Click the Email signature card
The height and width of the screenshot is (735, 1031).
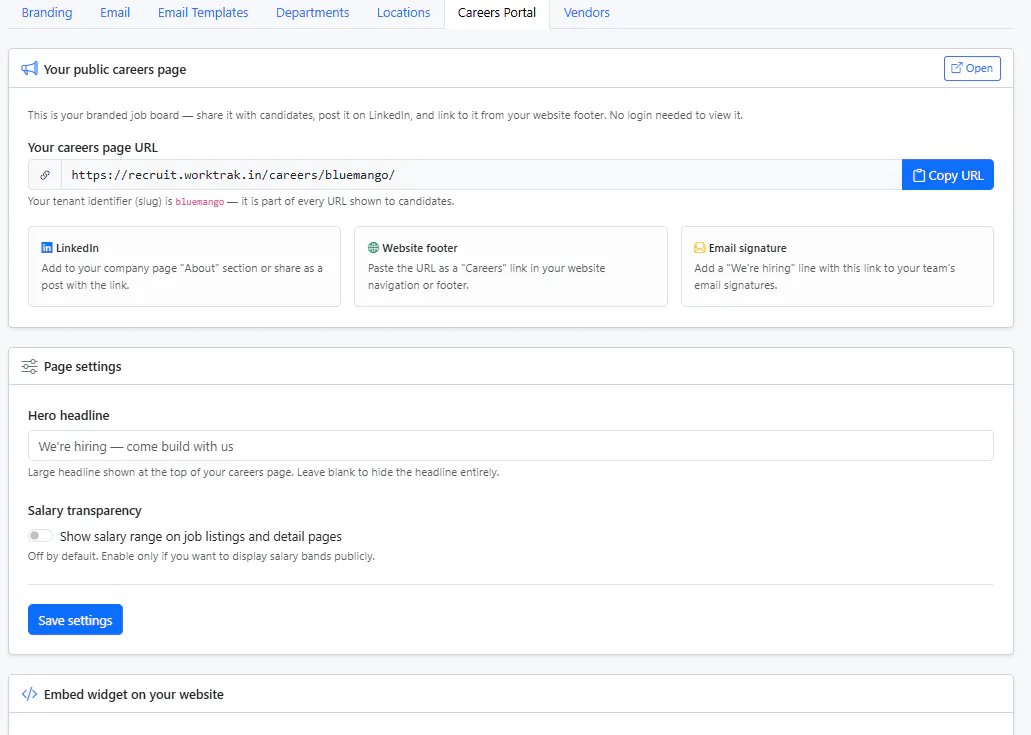[x=837, y=266]
